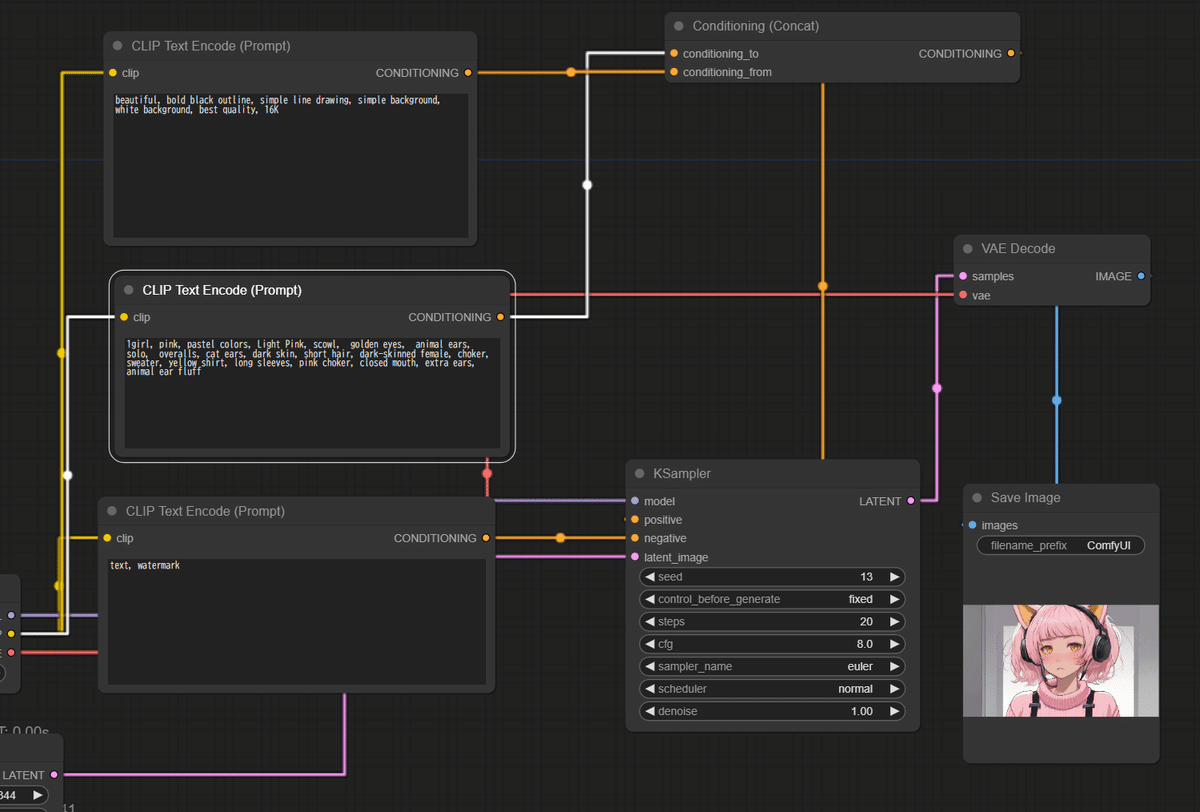The width and height of the screenshot is (1200, 812).
Task: Collapse the Conditioning (Concat) node via its title dot
Action: 679,26
